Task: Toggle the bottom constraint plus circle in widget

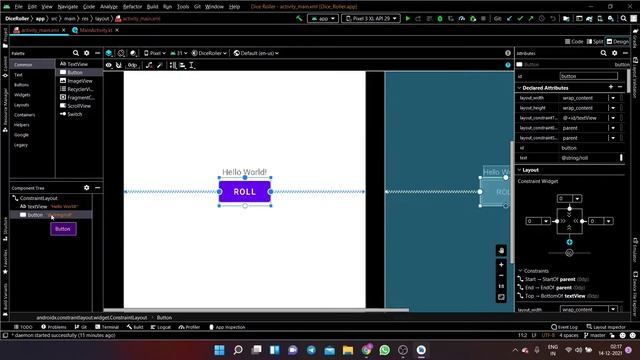Action: click(569, 242)
